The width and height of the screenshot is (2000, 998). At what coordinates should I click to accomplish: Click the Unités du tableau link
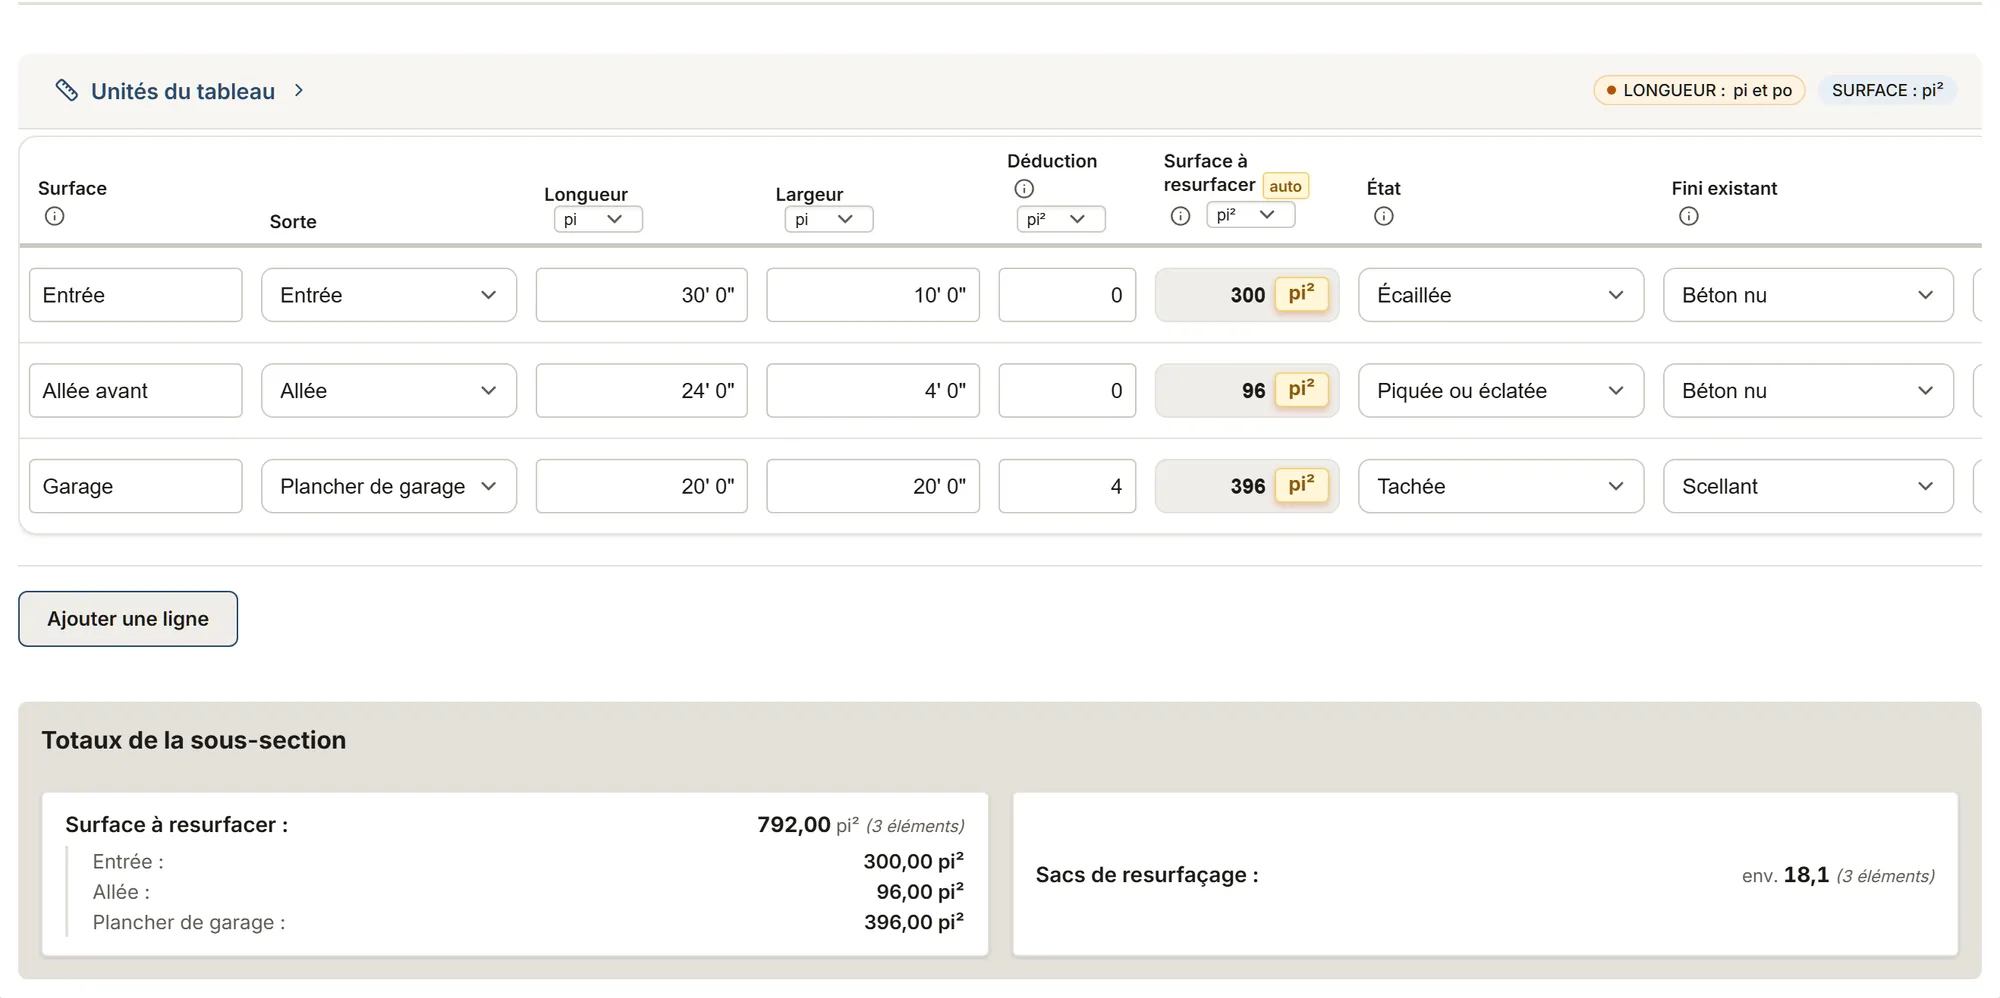coord(183,91)
